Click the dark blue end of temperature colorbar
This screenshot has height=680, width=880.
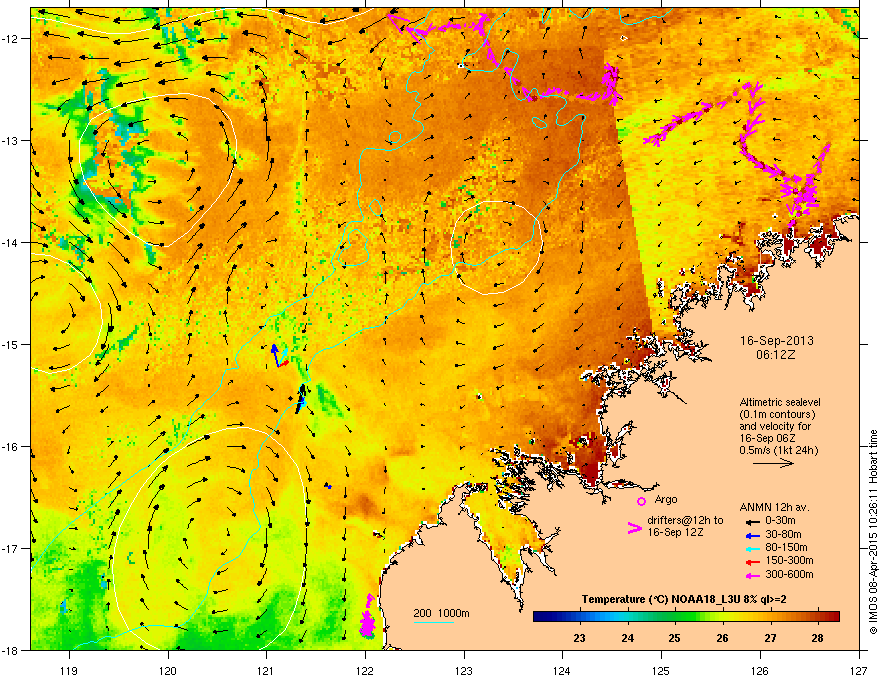coord(540,617)
